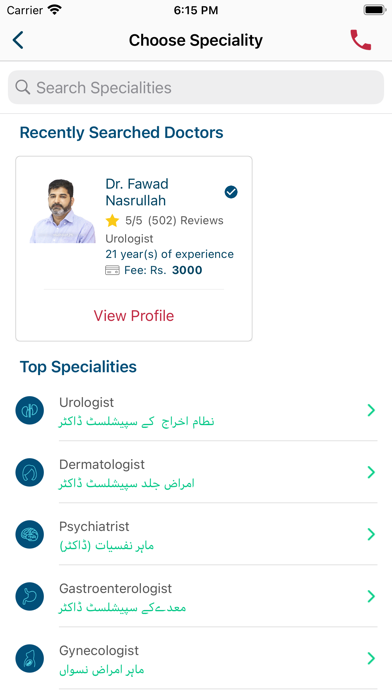392x696 pixels.
Task: Tap the Gastroenterologist stomach icon
Action: point(29,597)
